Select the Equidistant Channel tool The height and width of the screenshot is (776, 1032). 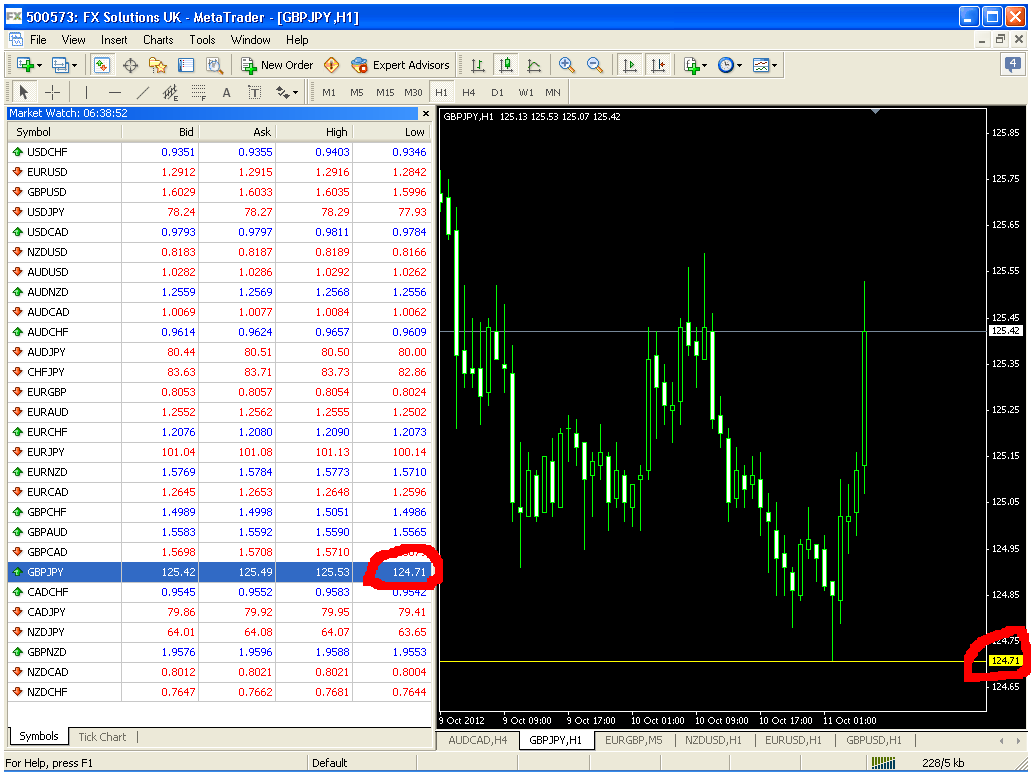(x=170, y=93)
